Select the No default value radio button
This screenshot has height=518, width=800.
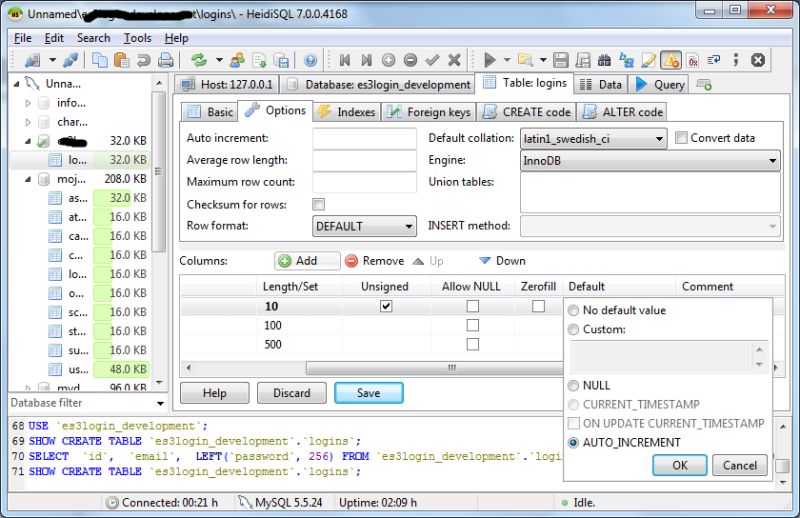pyautogui.click(x=573, y=310)
